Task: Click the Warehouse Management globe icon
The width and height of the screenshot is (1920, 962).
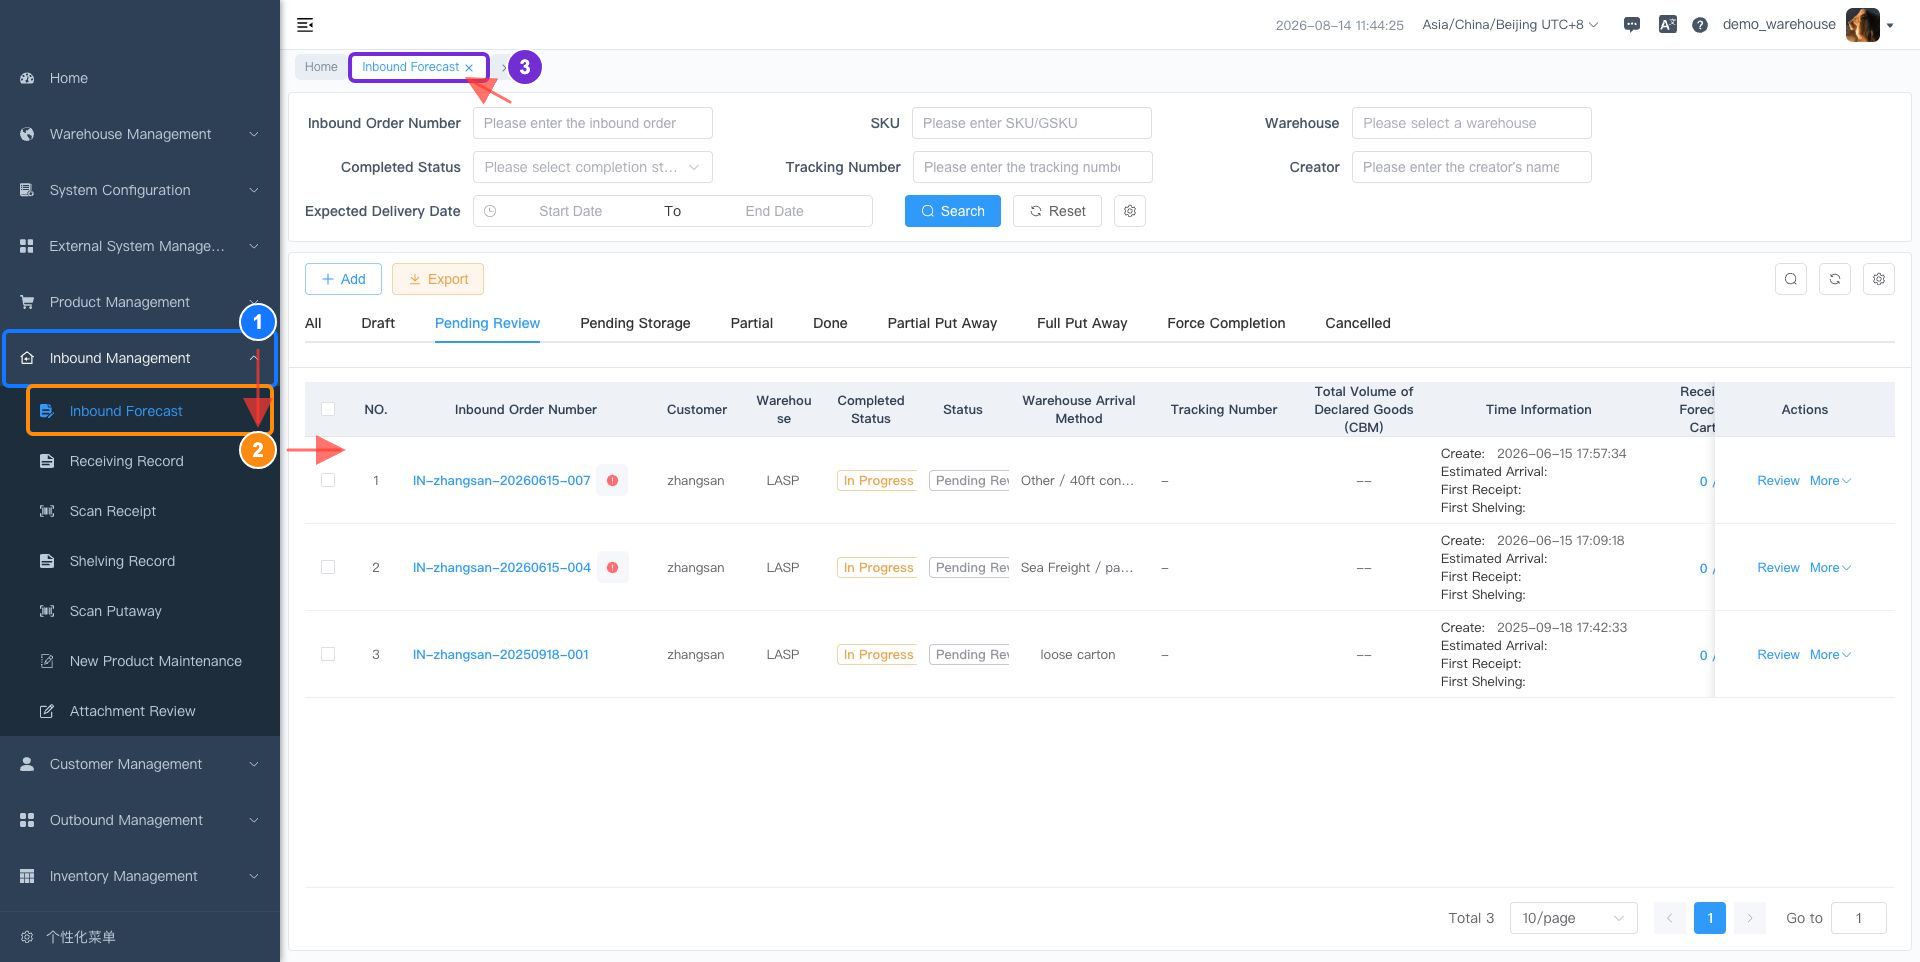Action: (x=27, y=134)
